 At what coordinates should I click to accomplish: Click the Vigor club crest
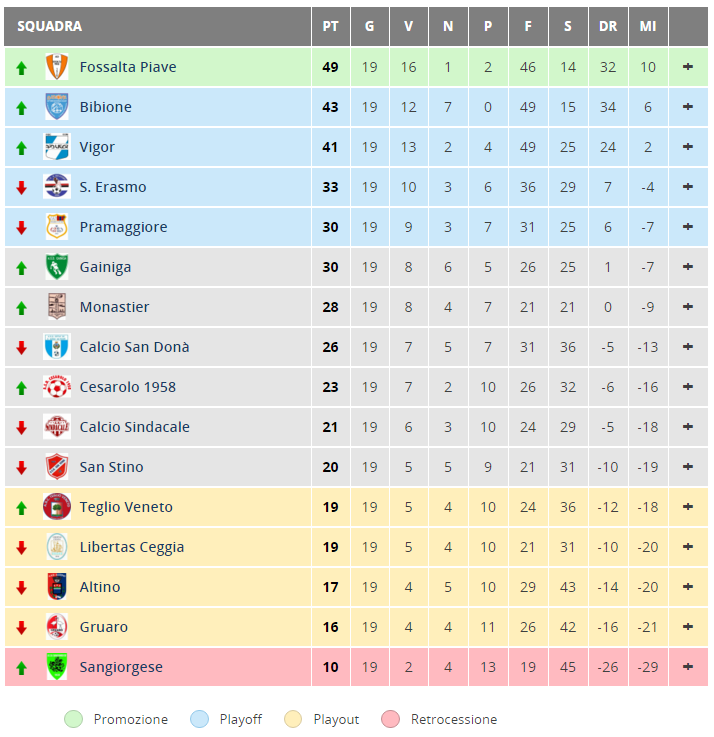(x=57, y=147)
